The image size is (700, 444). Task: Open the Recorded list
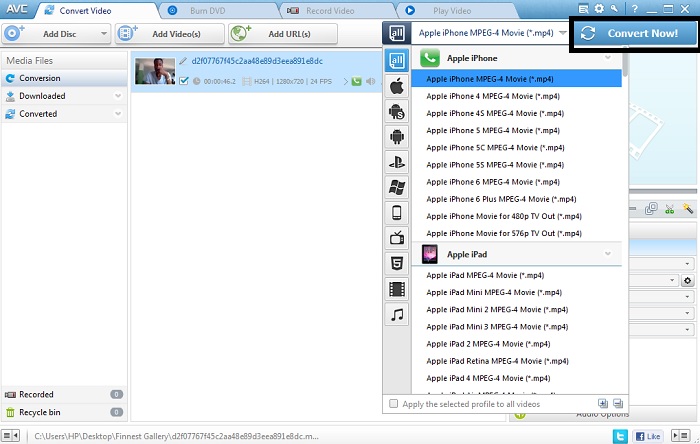64,394
